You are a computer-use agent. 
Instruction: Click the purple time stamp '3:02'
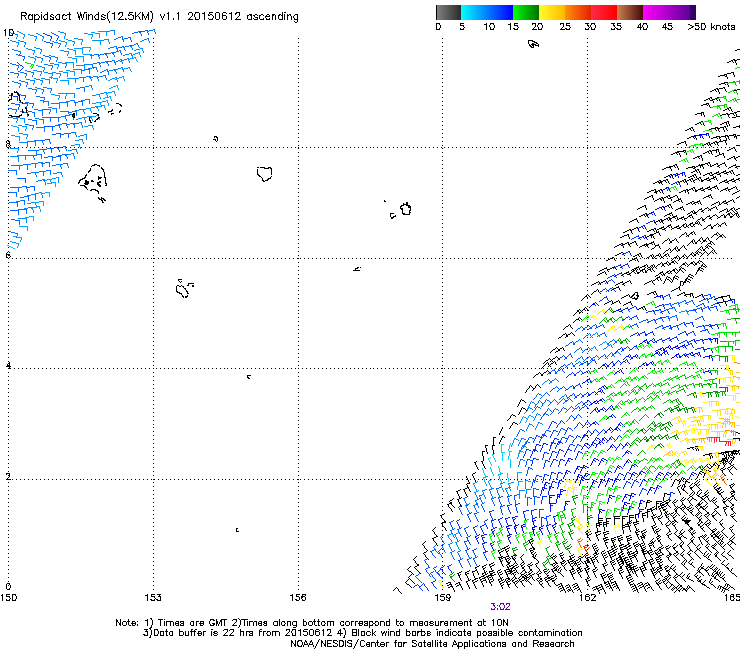pyautogui.click(x=500, y=607)
